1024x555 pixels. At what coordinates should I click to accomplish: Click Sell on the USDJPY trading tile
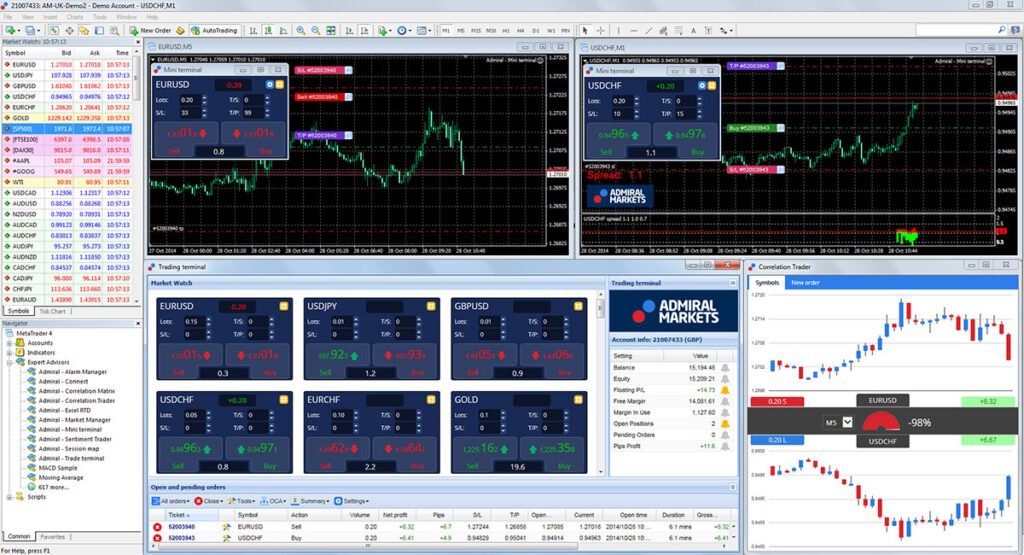coord(337,360)
